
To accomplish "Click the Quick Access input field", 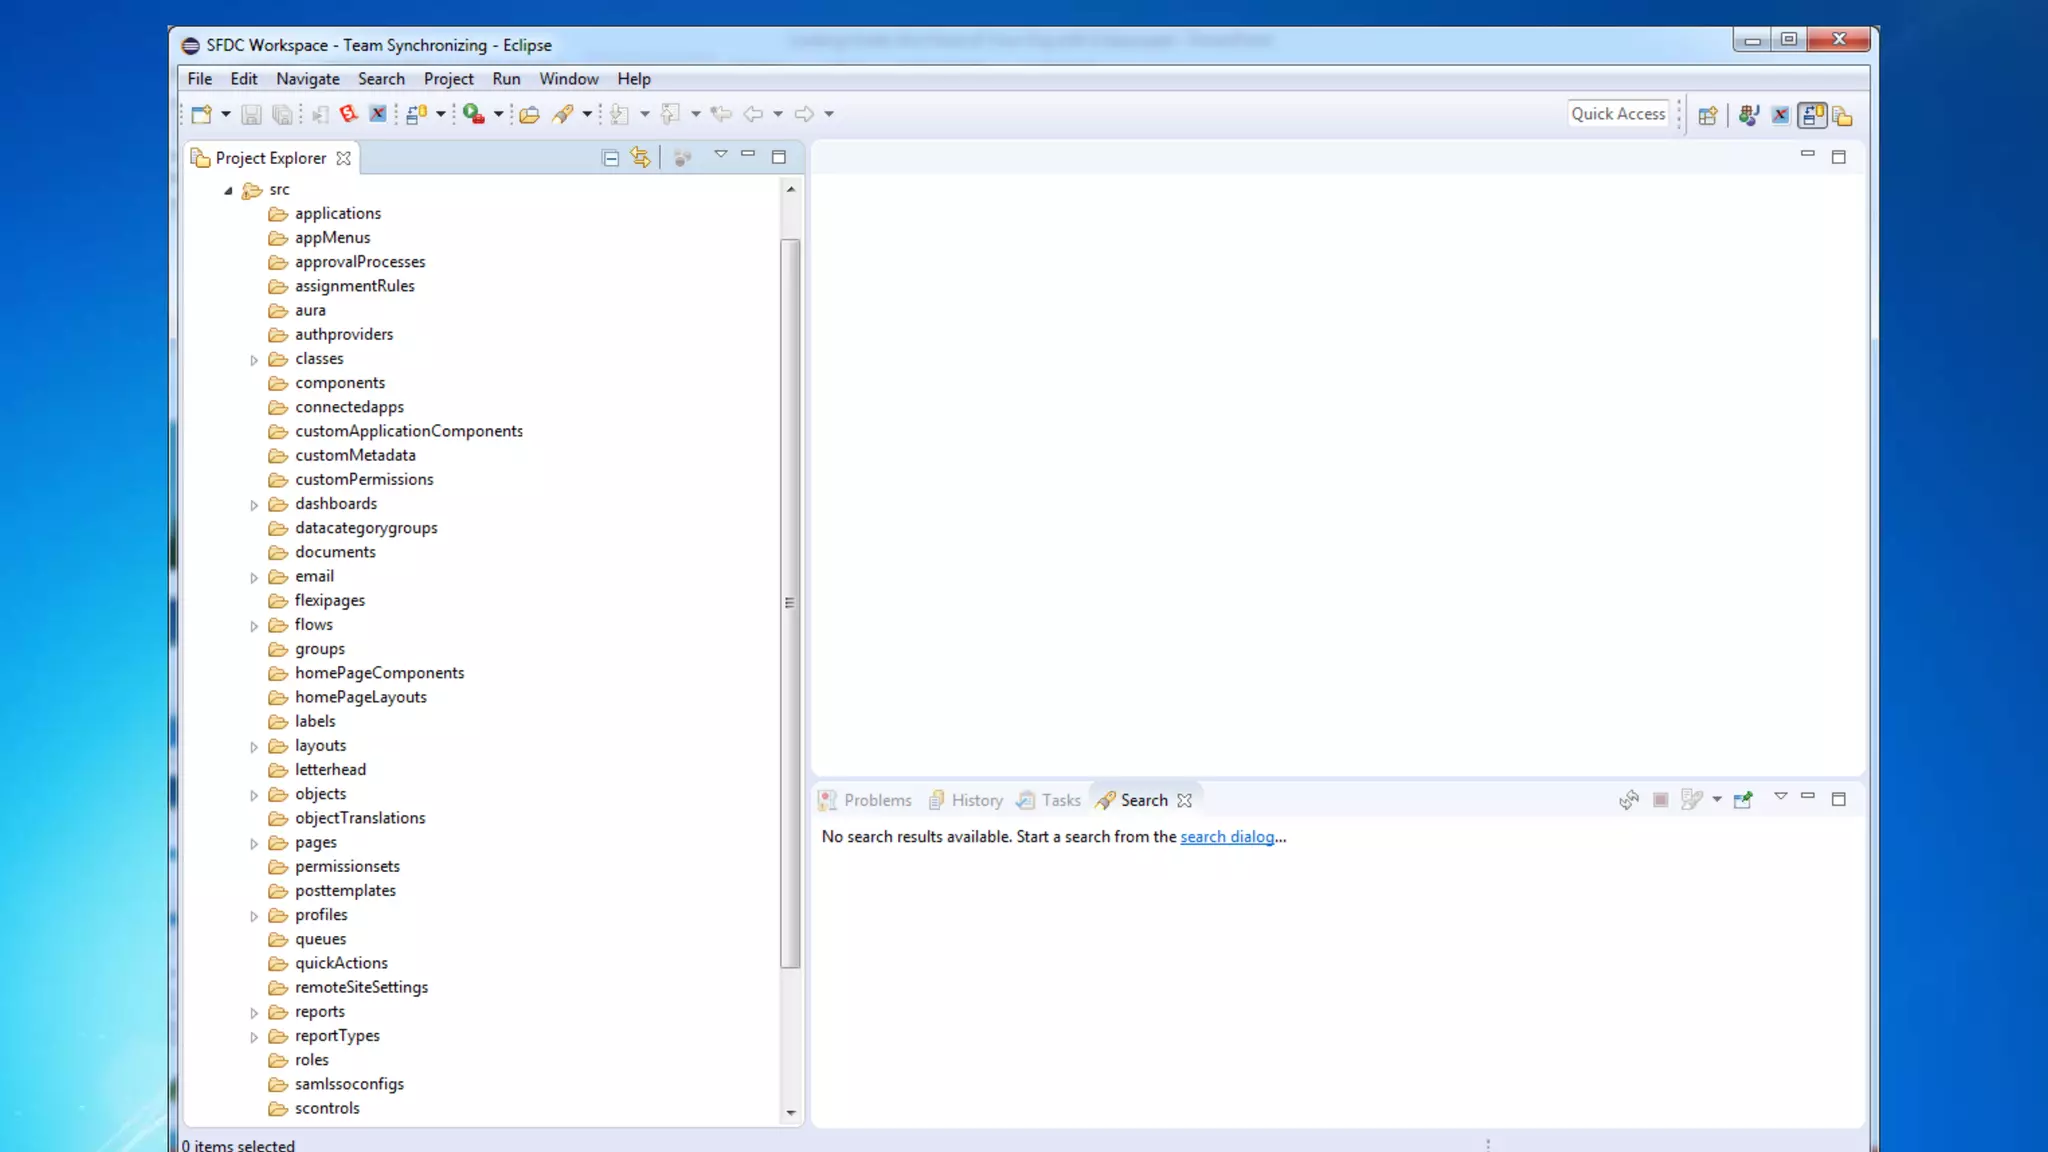I will coord(1617,114).
